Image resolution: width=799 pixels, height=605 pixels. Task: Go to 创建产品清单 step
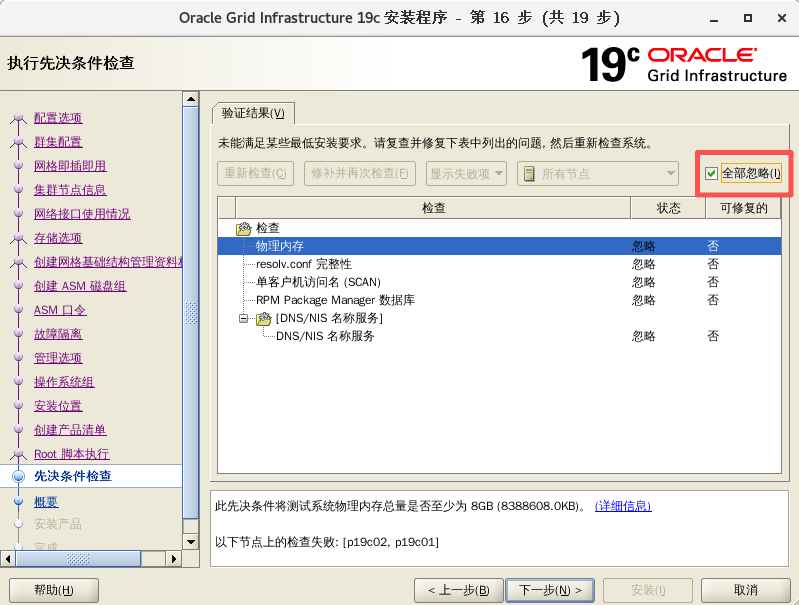[x=70, y=430]
